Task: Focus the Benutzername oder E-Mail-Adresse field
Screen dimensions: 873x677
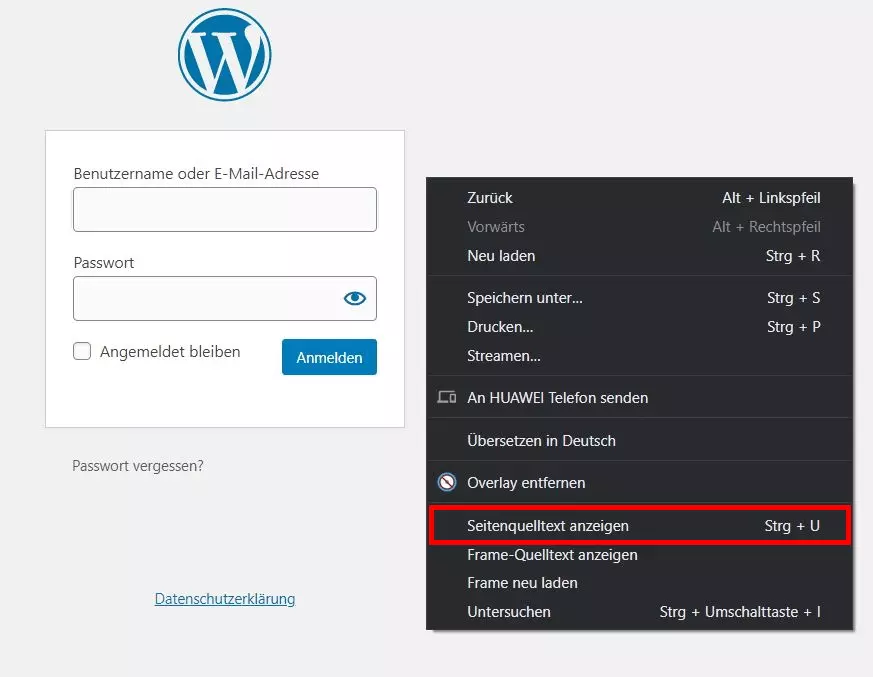Action: (225, 209)
